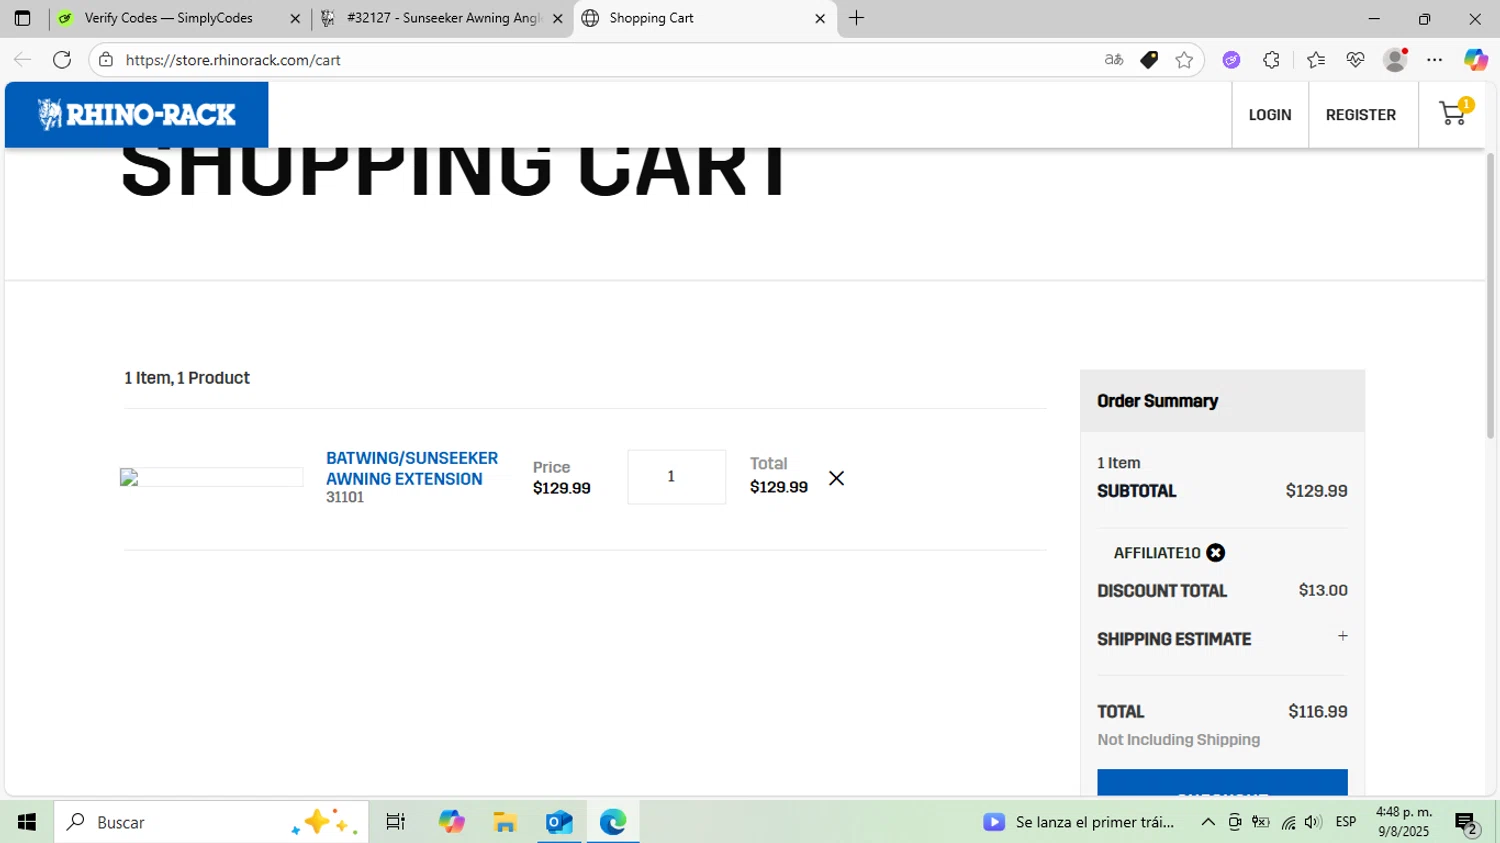Close the #32127 Sunseeker Awning tab
The image size is (1500, 843).
click(558, 18)
